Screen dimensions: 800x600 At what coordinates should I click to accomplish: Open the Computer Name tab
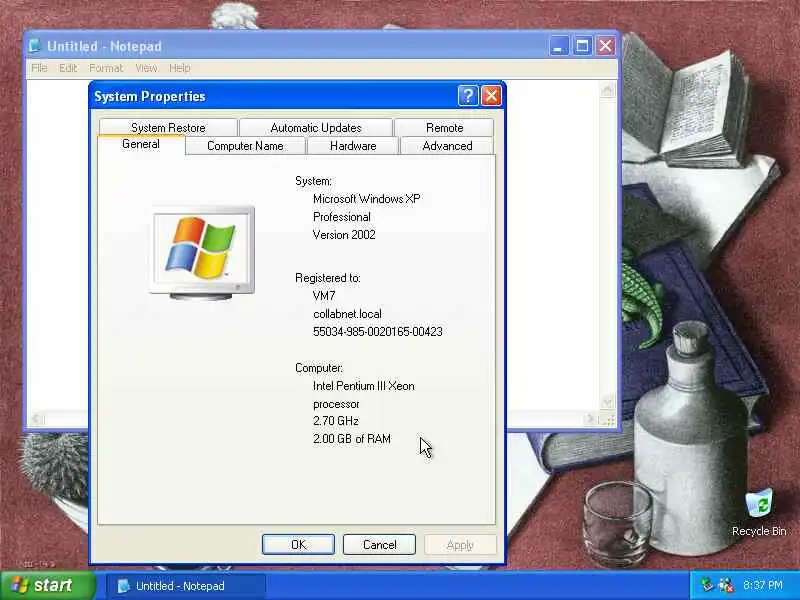click(x=245, y=146)
